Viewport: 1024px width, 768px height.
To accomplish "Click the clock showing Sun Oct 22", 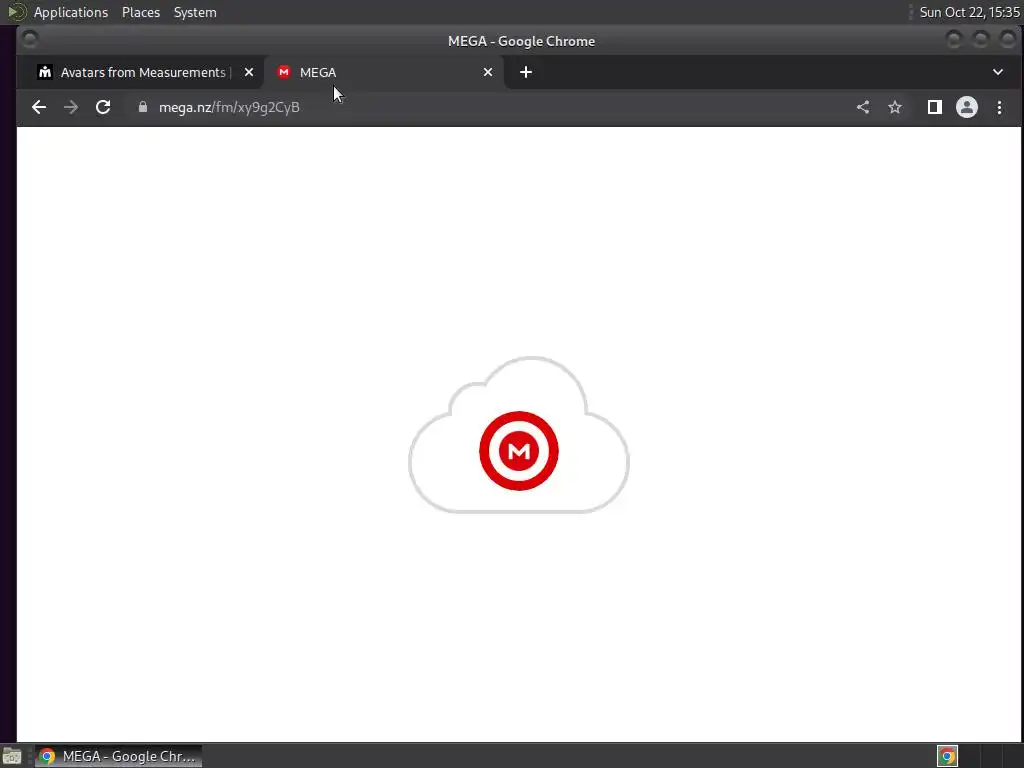I will (969, 12).
